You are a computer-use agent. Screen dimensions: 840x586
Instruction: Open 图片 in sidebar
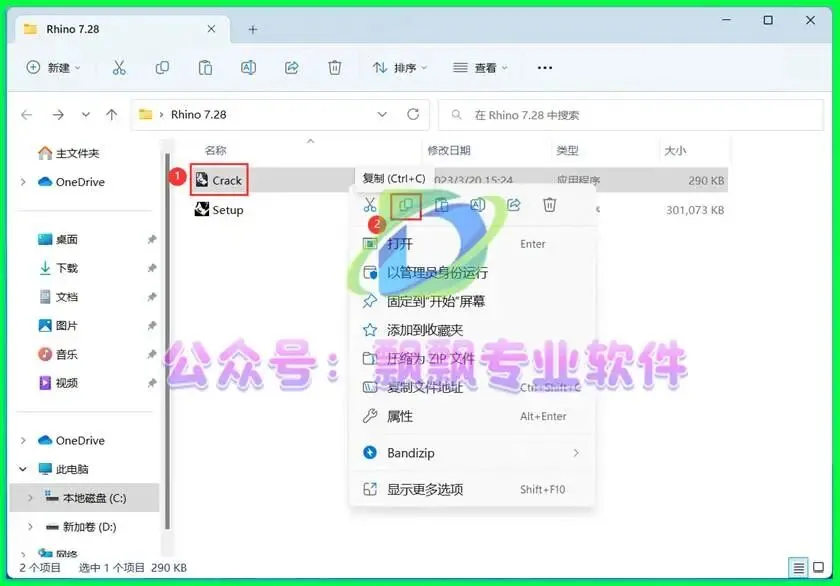tap(58, 326)
